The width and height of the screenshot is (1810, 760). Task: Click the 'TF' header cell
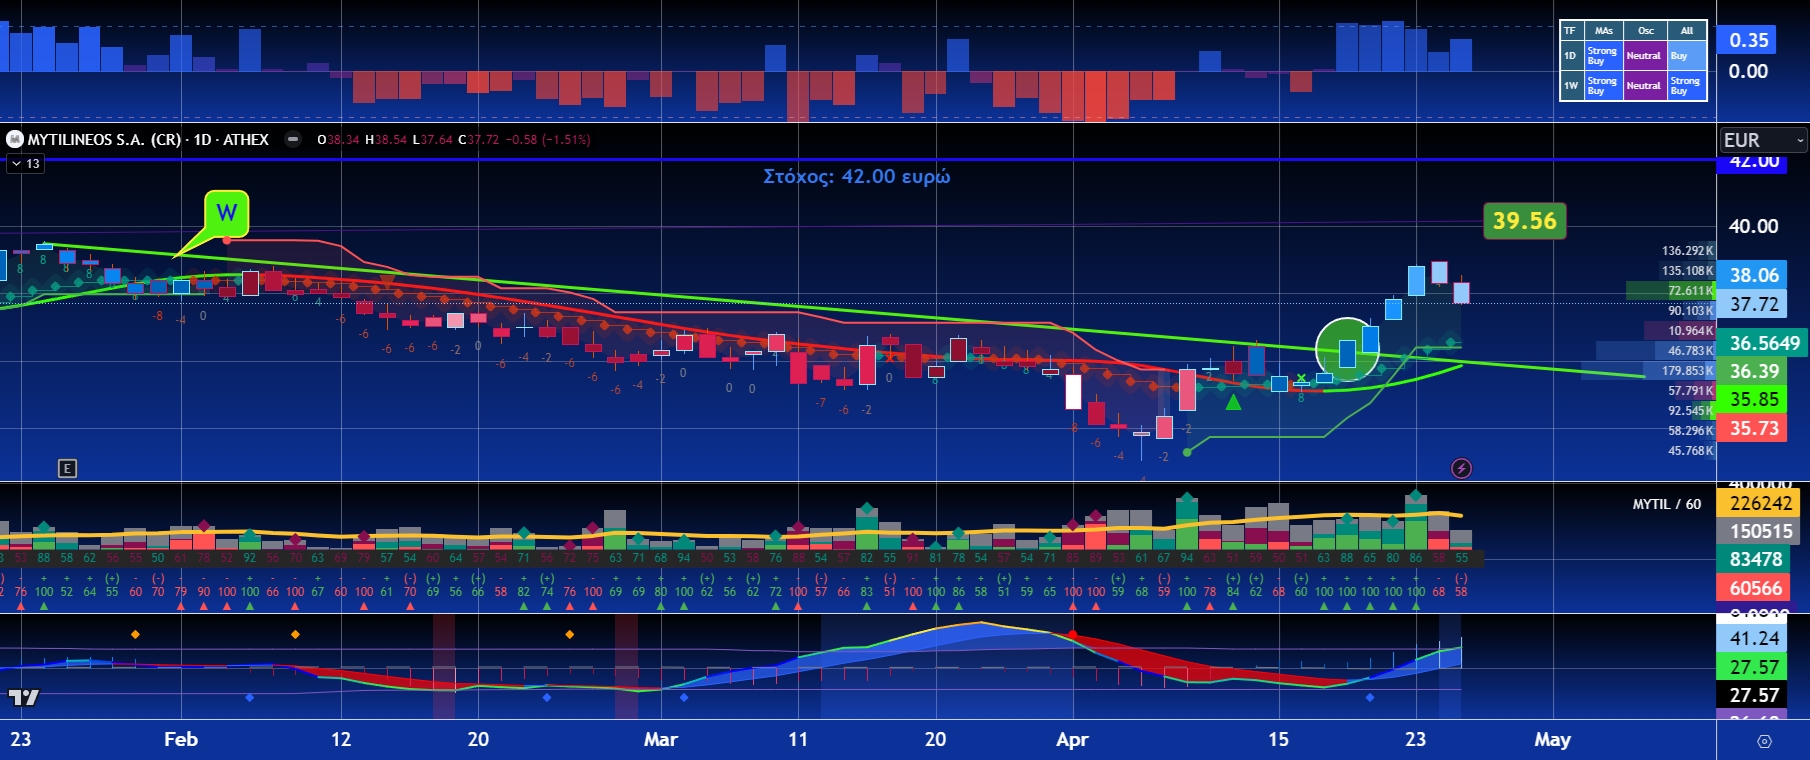coord(1571,31)
